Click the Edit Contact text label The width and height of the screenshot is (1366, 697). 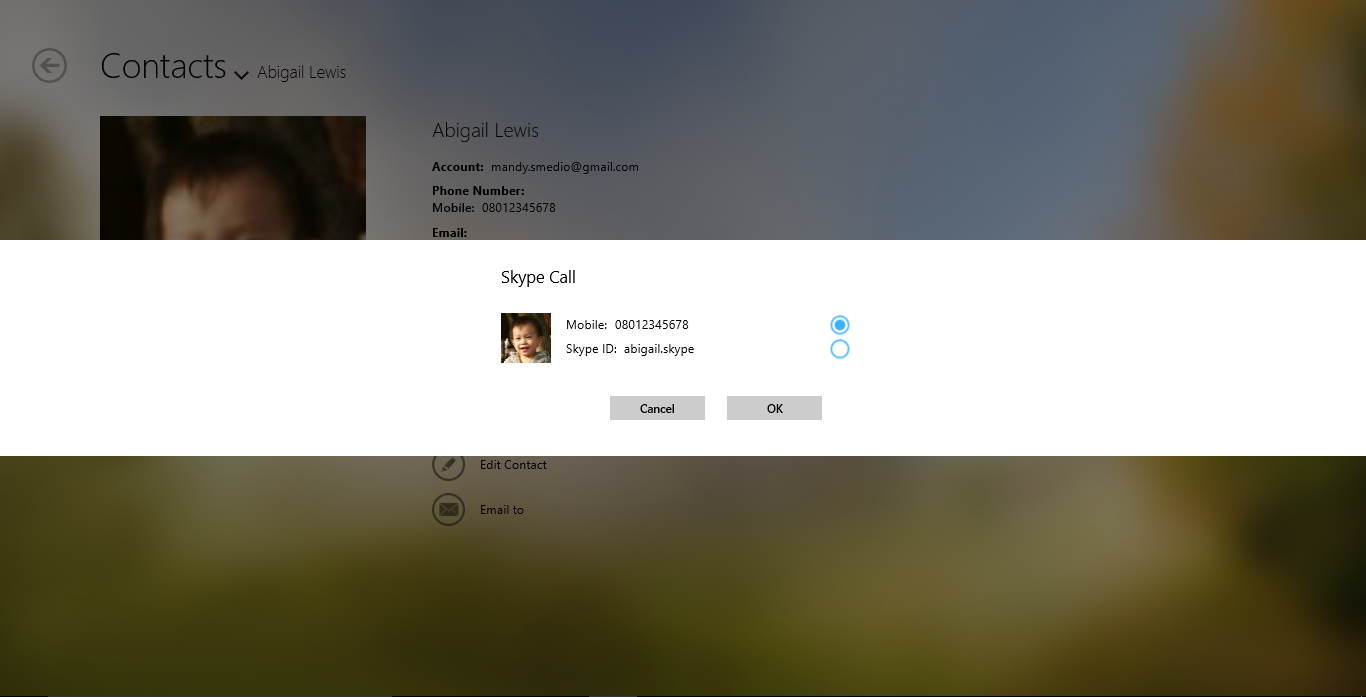(x=513, y=465)
